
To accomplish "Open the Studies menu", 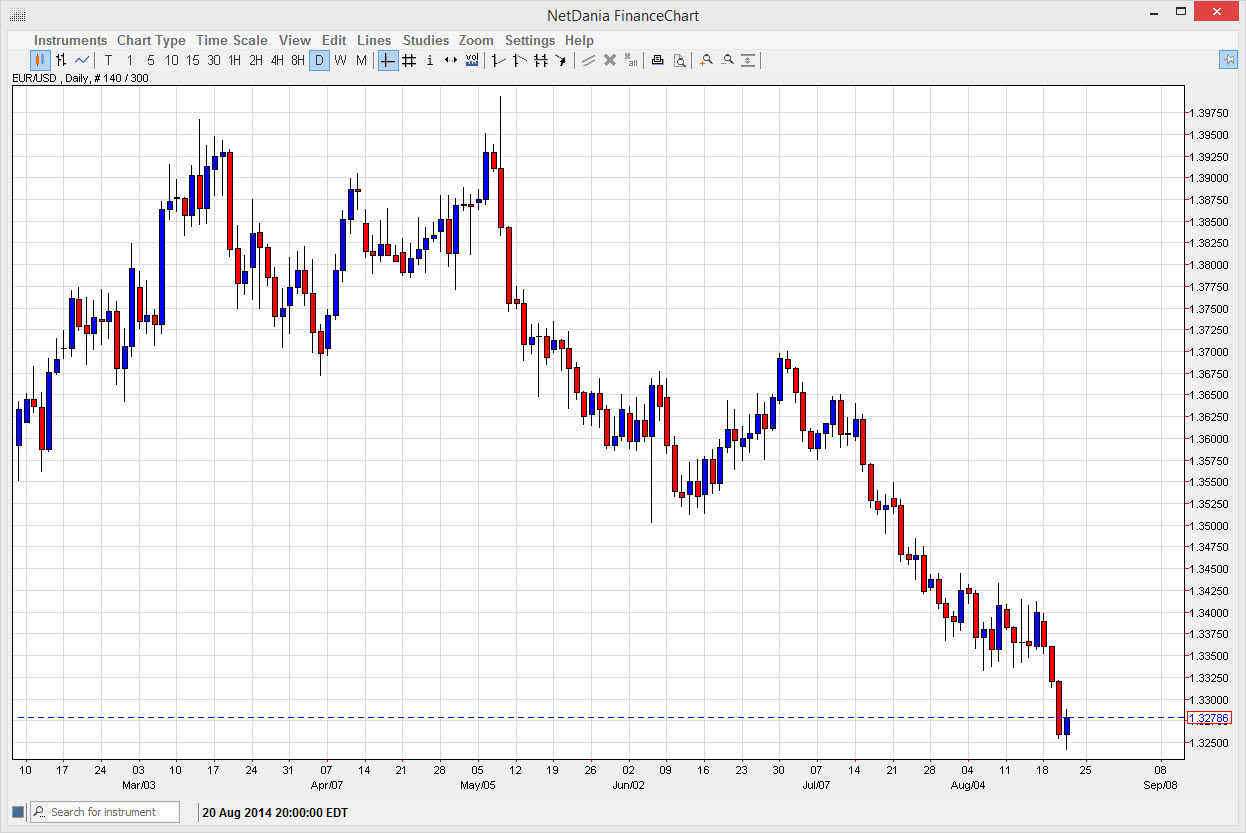I will tap(426, 40).
